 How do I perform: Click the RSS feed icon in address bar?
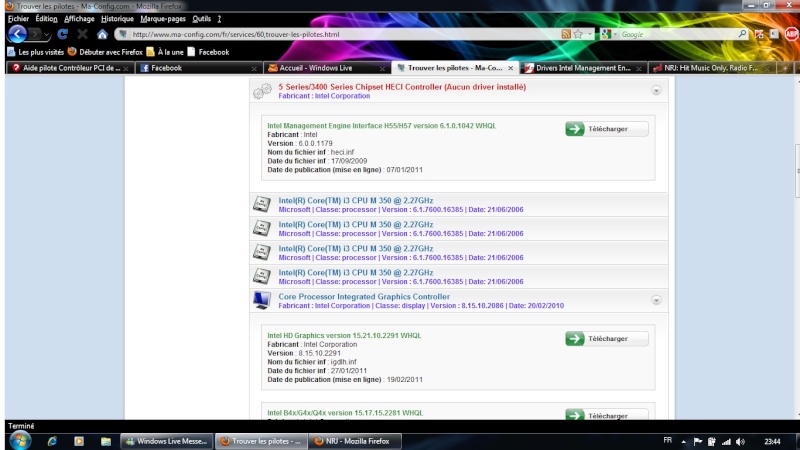tap(566, 34)
